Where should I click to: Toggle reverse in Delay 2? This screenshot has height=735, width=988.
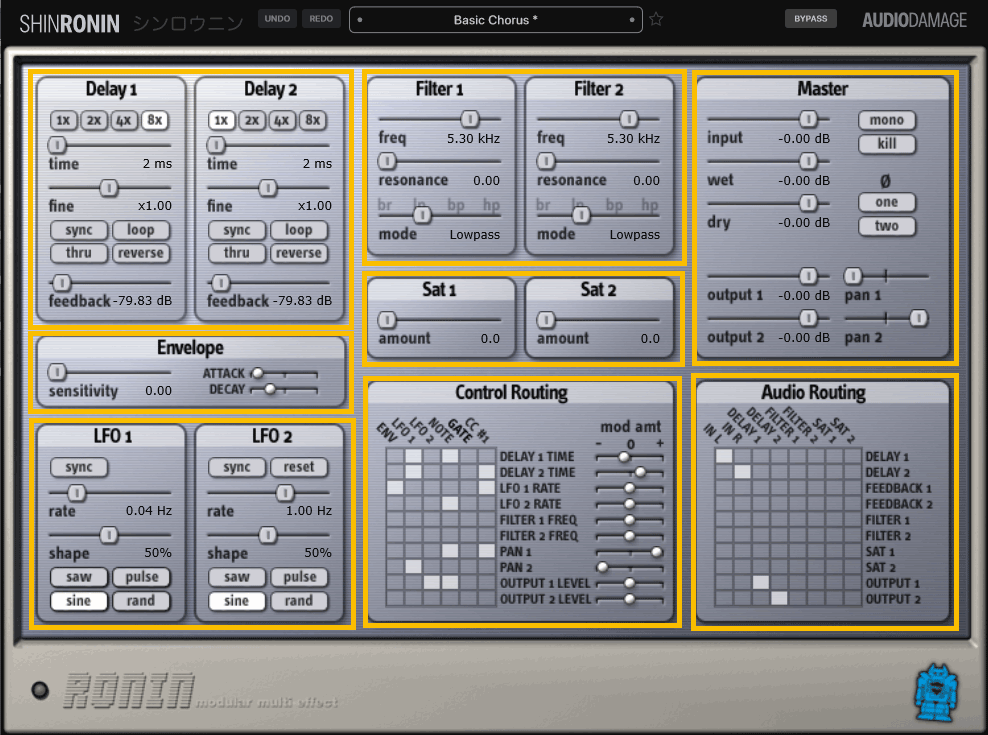click(x=299, y=253)
